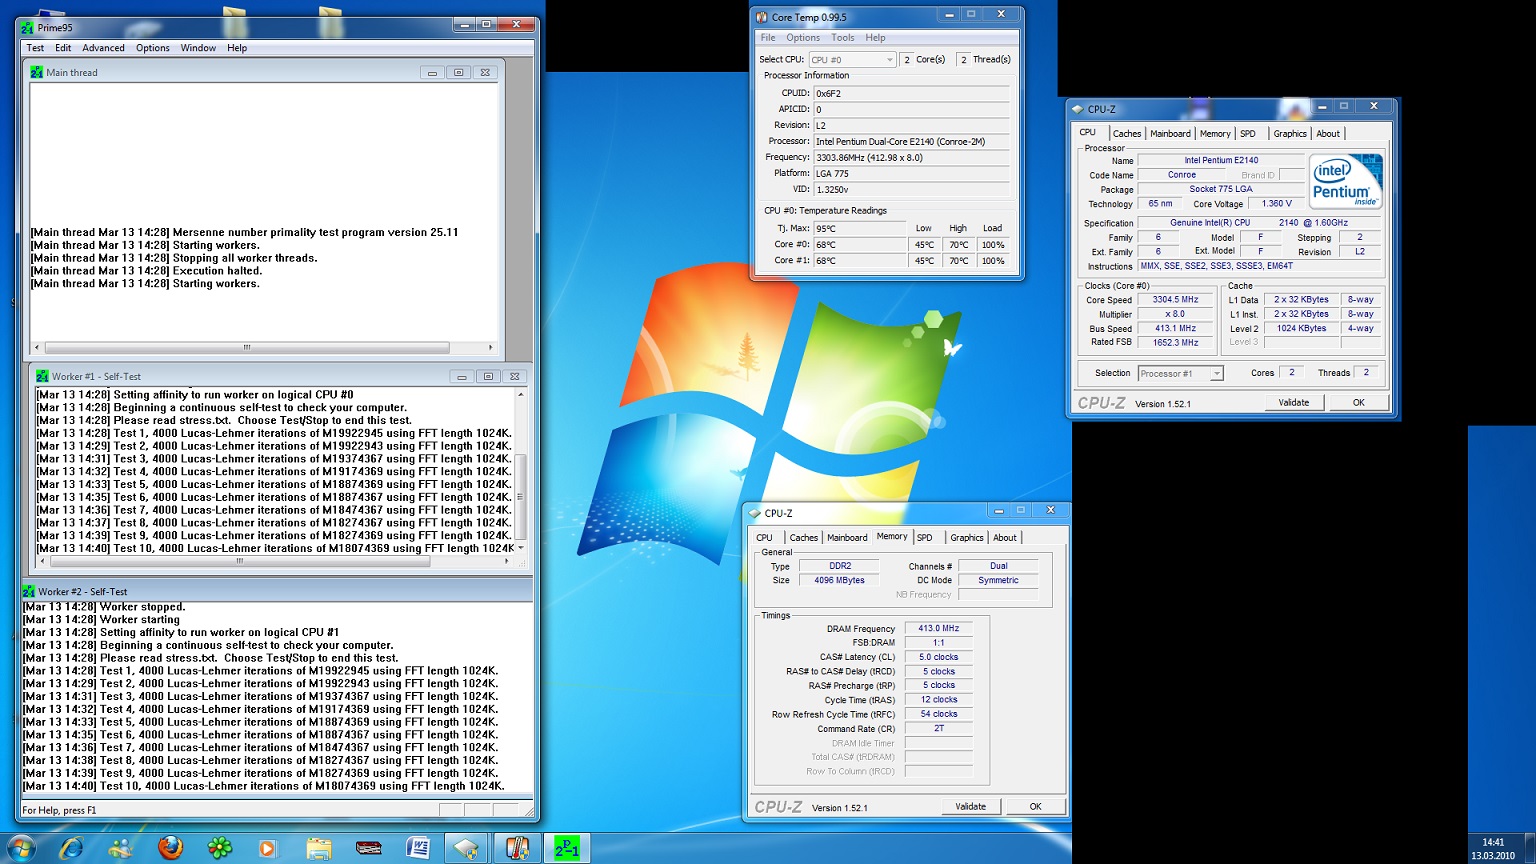Viewport: 1536px width, 864px height.
Task: Click CPU-Z processor window title icon
Action: tap(1077, 109)
